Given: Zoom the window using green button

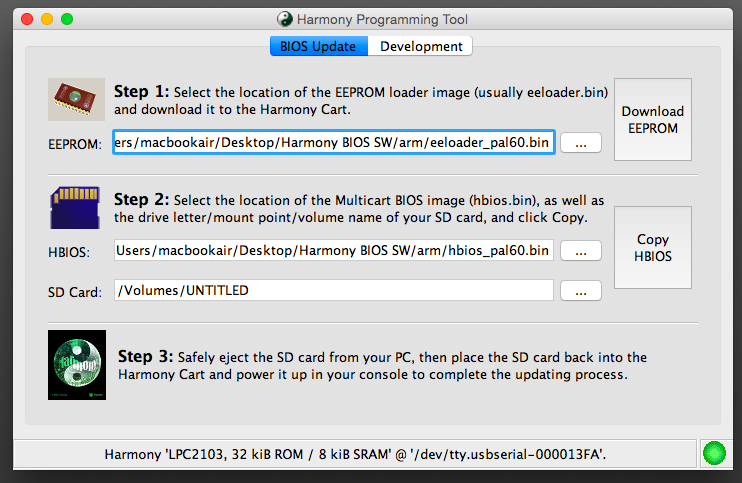Looking at the screenshot, I should (x=67, y=19).
